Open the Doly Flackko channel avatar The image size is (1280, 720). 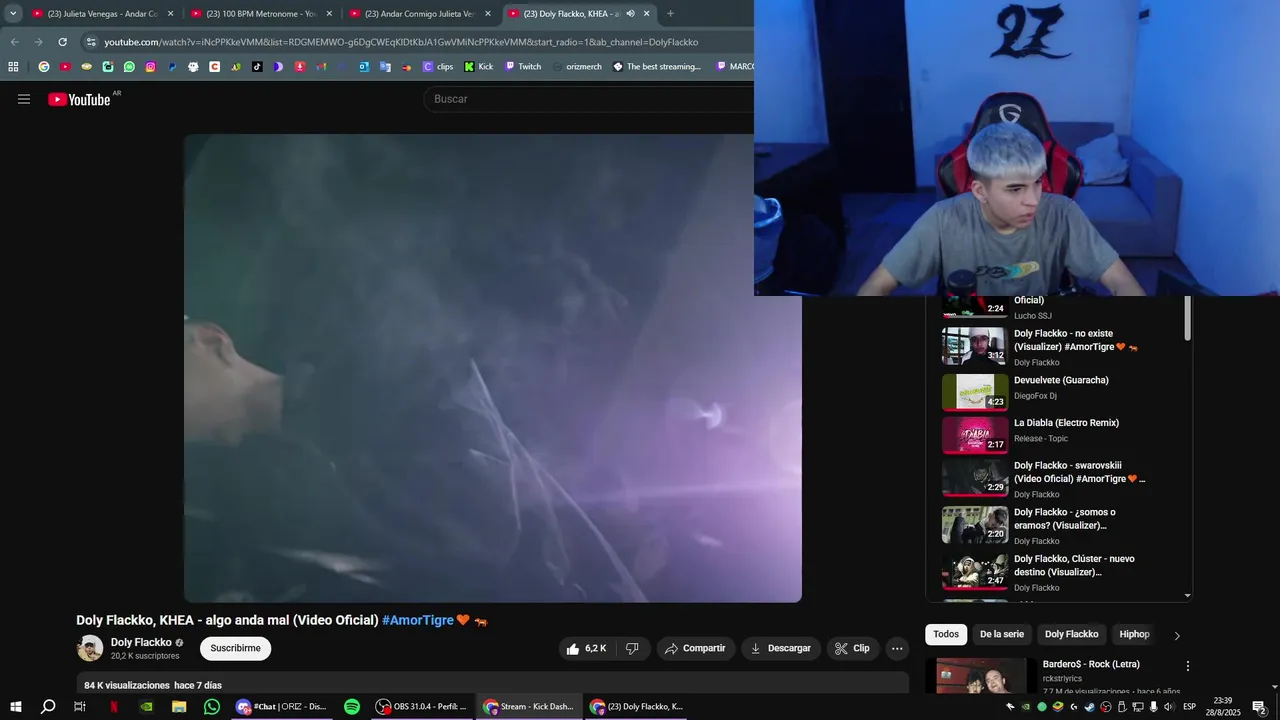tap(90, 648)
